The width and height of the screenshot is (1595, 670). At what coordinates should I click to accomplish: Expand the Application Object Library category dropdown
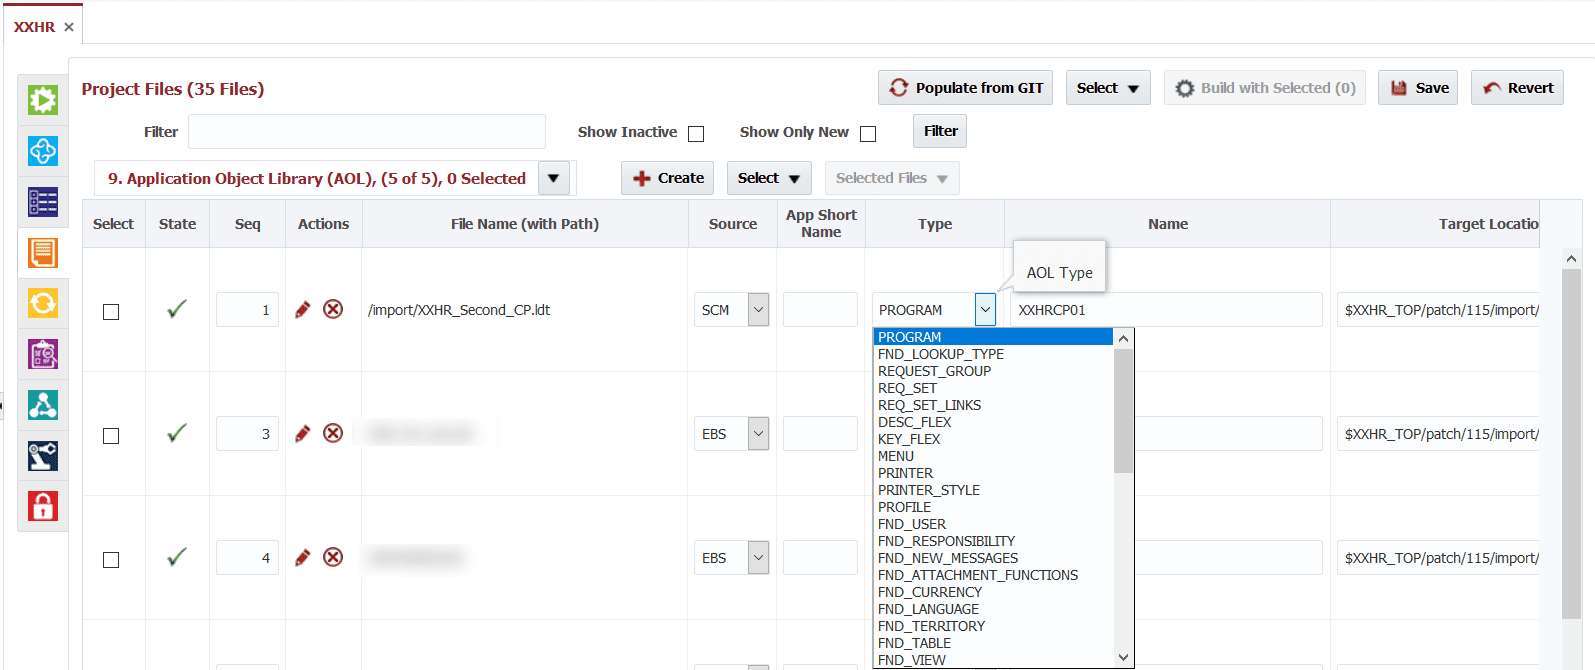pos(554,178)
